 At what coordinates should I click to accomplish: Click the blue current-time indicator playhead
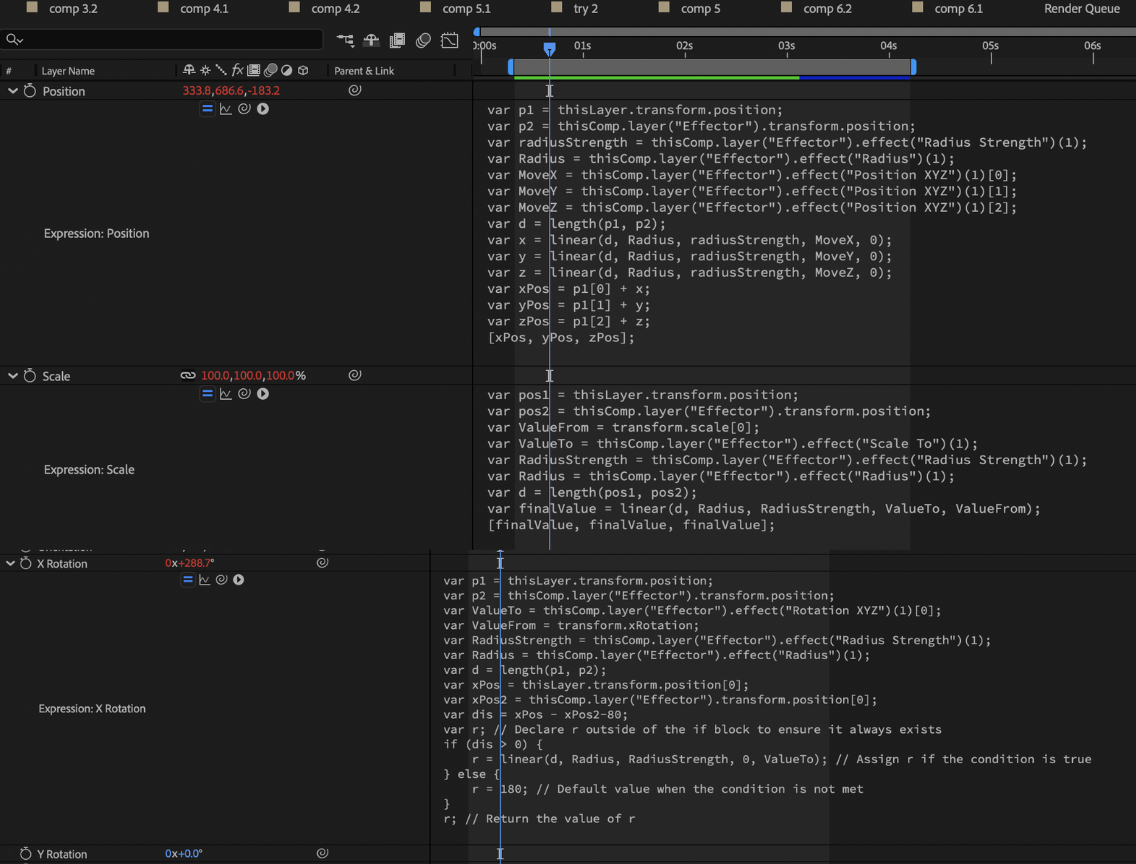[549, 47]
